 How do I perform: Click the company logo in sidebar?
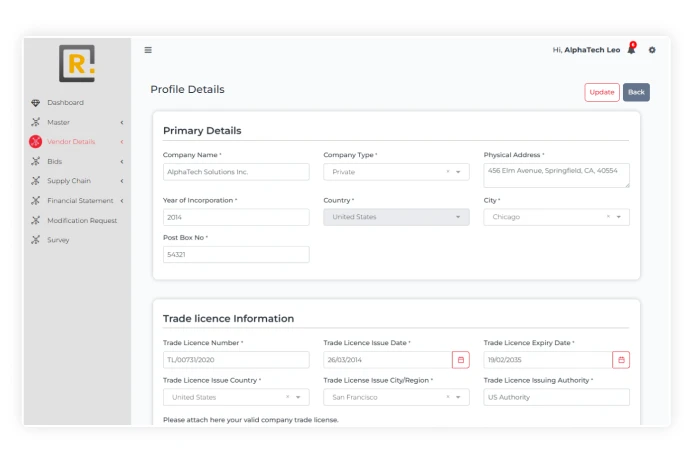pos(77,64)
